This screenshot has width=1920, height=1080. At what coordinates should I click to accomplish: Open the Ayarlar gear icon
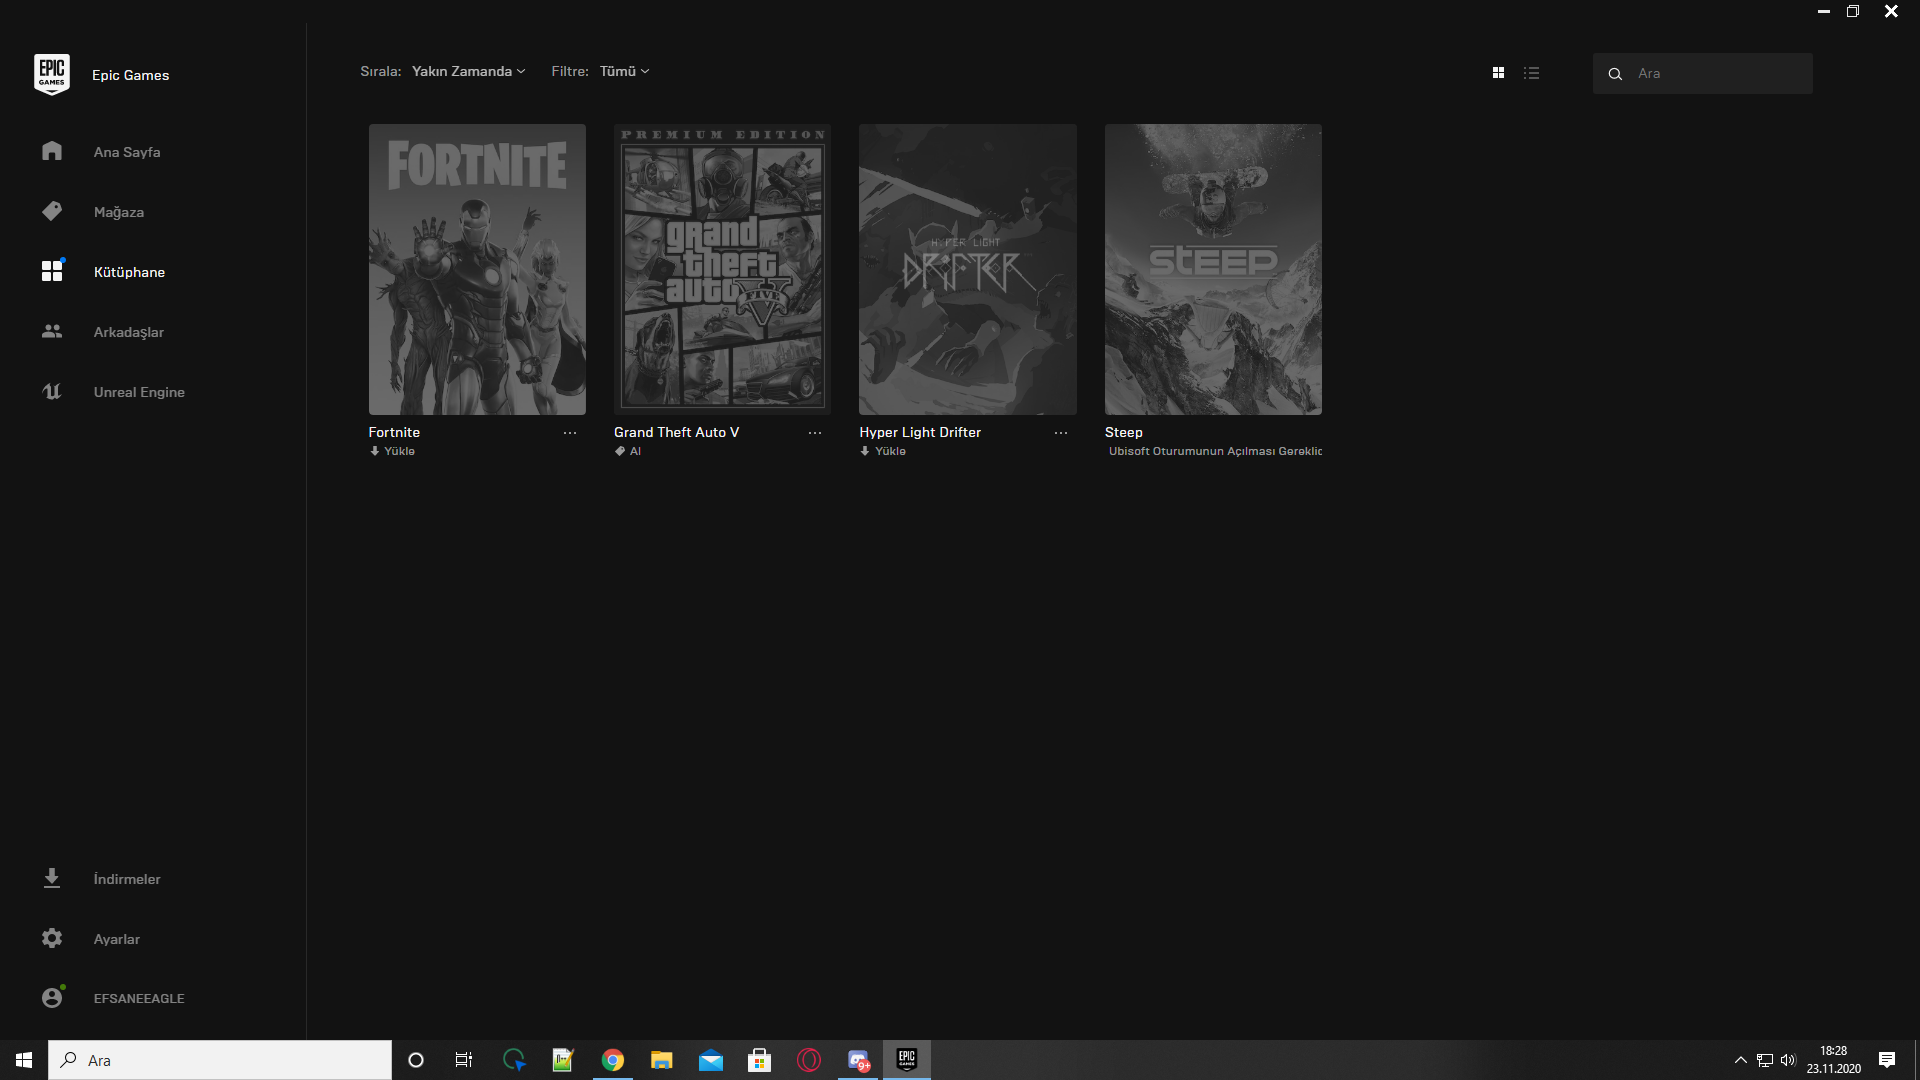pyautogui.click(x=52, y=938)
